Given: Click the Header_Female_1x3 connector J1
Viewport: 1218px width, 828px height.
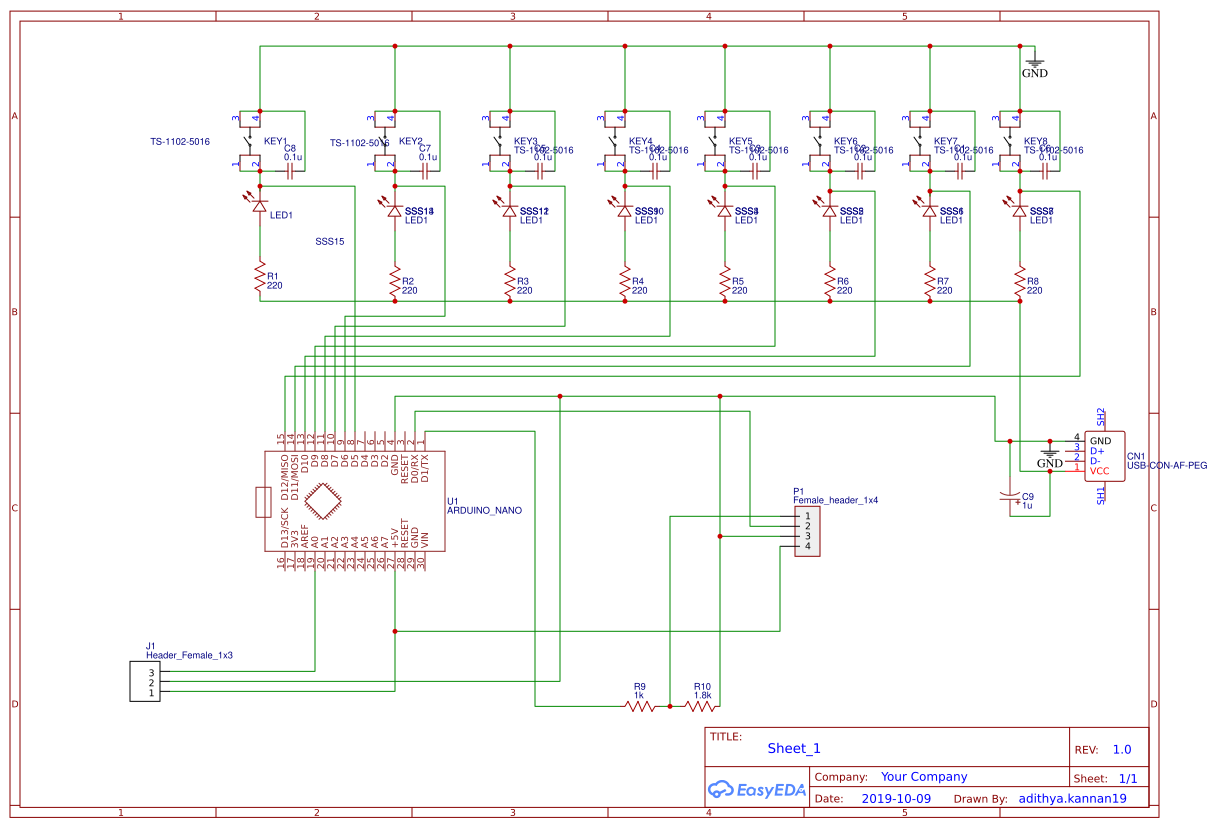Looking at the screenshot, I should 146,680.
